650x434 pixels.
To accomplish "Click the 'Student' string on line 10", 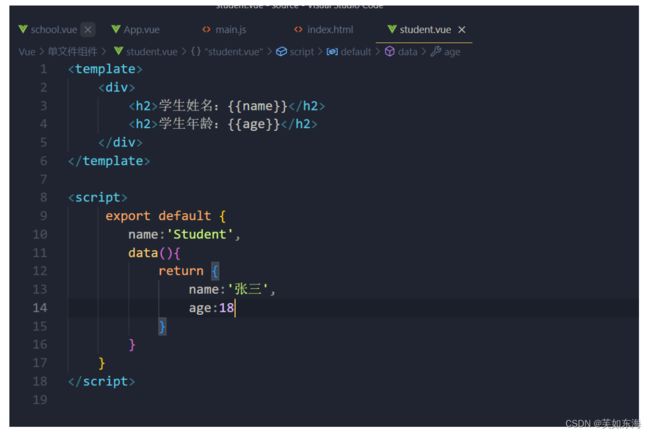I will click(x=199, y=235).
